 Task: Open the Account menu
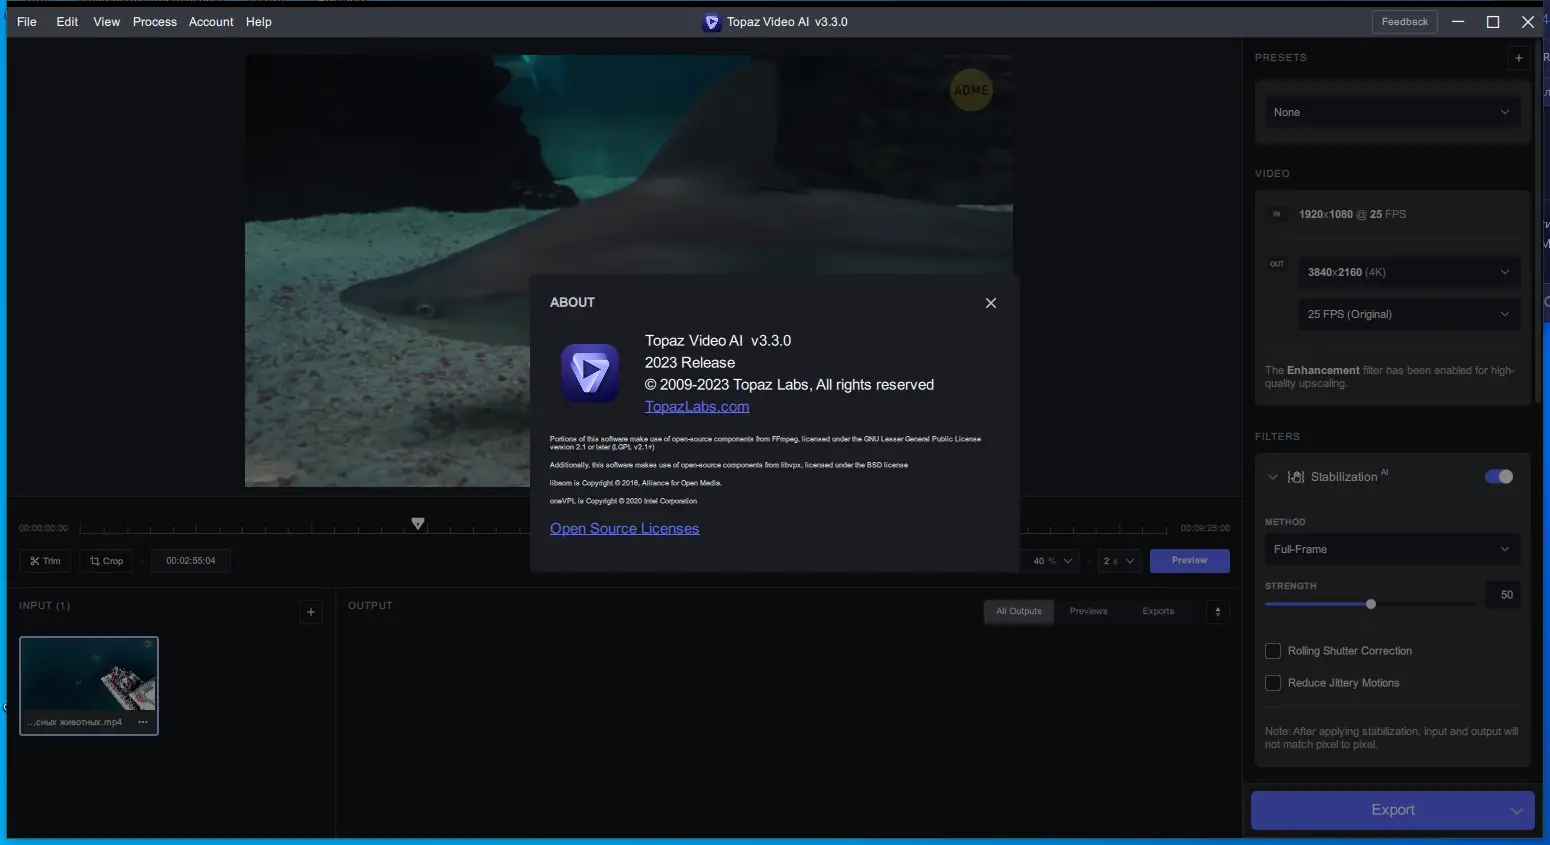(211, 22)
